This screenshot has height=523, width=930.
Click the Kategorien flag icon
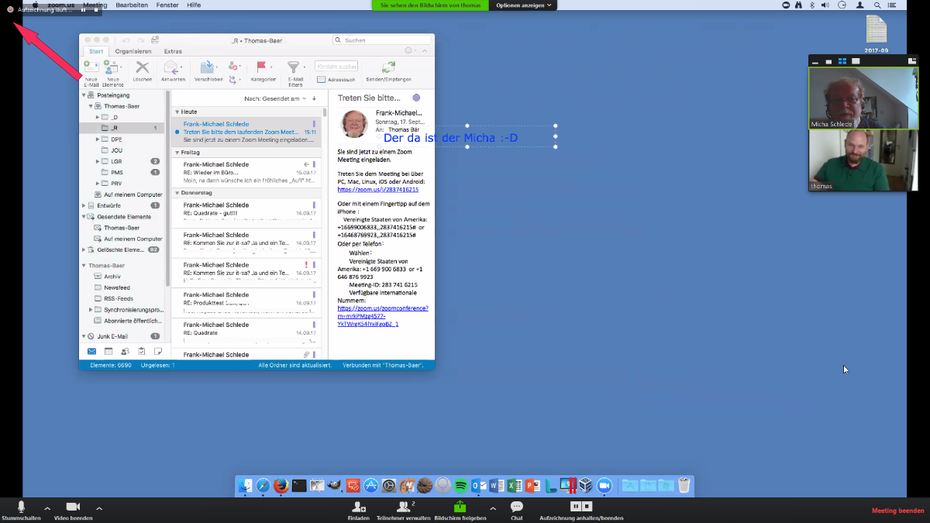point(261,66)
